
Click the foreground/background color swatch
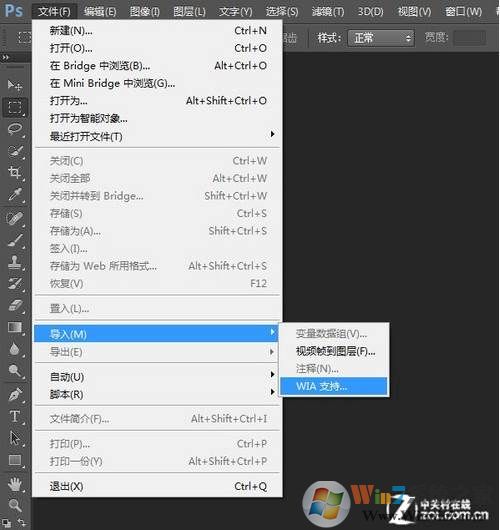point(7,524)
